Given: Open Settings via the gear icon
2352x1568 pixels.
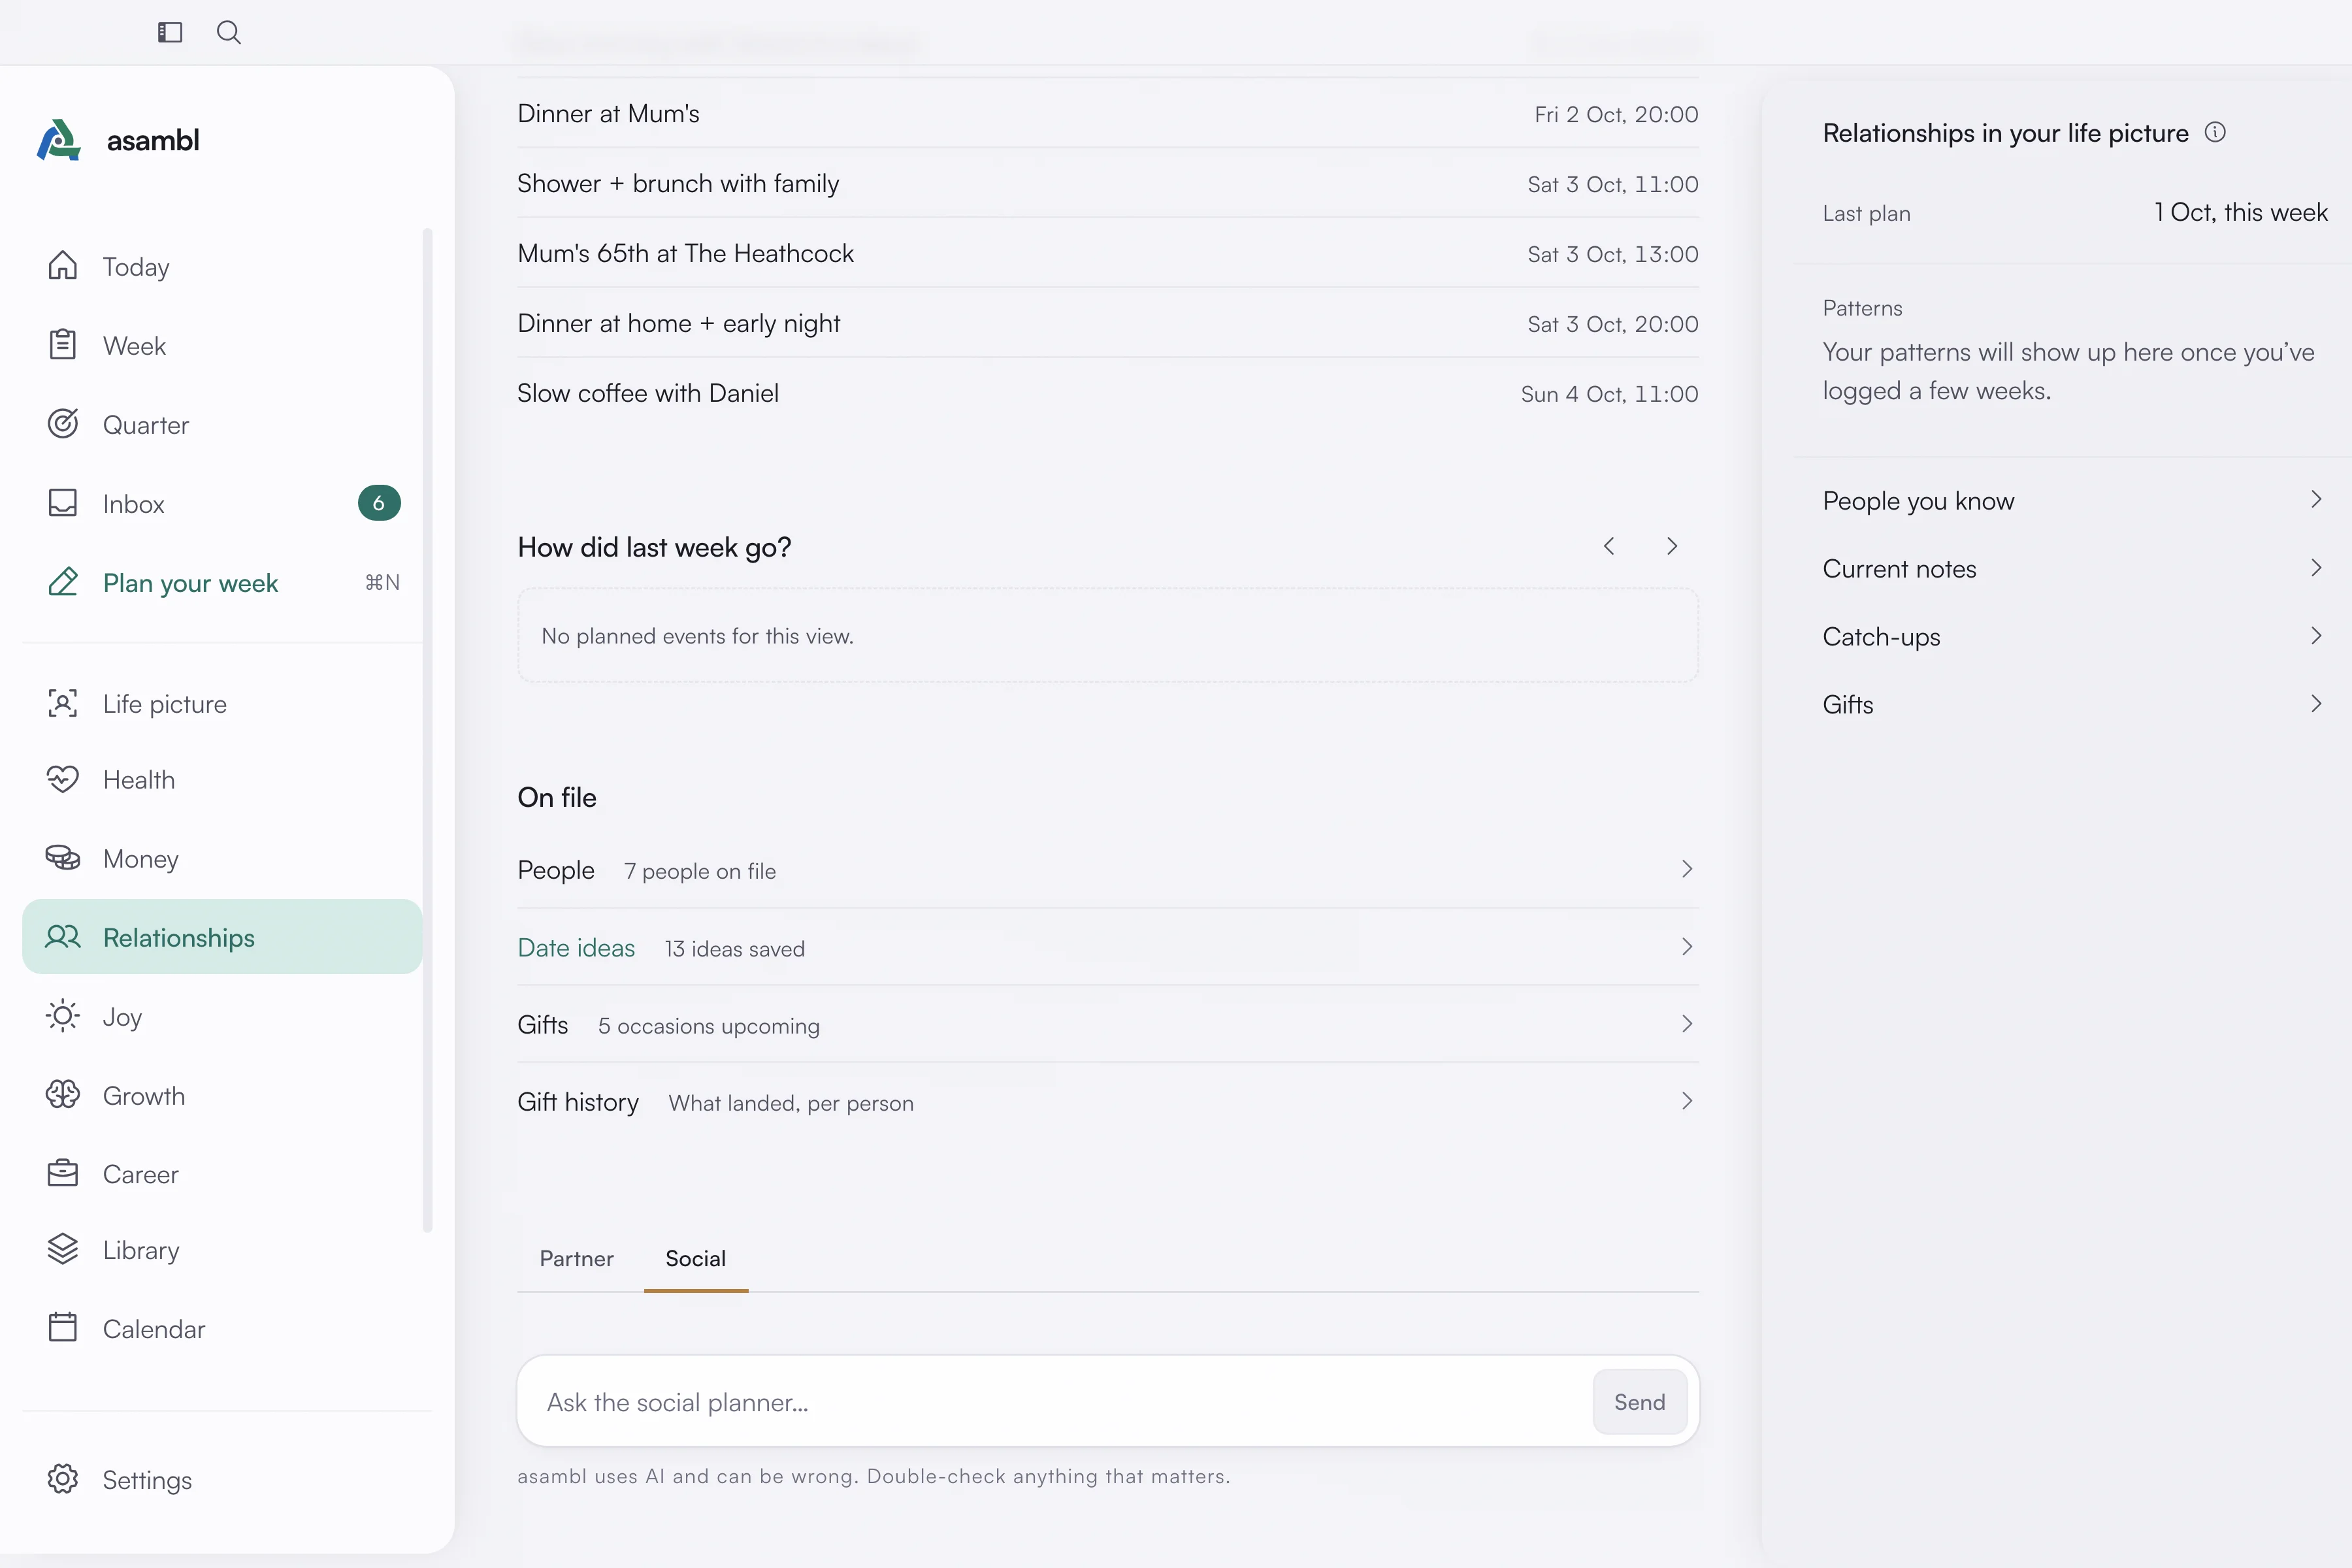Looking at the screenshot, I should (62, 1479).
